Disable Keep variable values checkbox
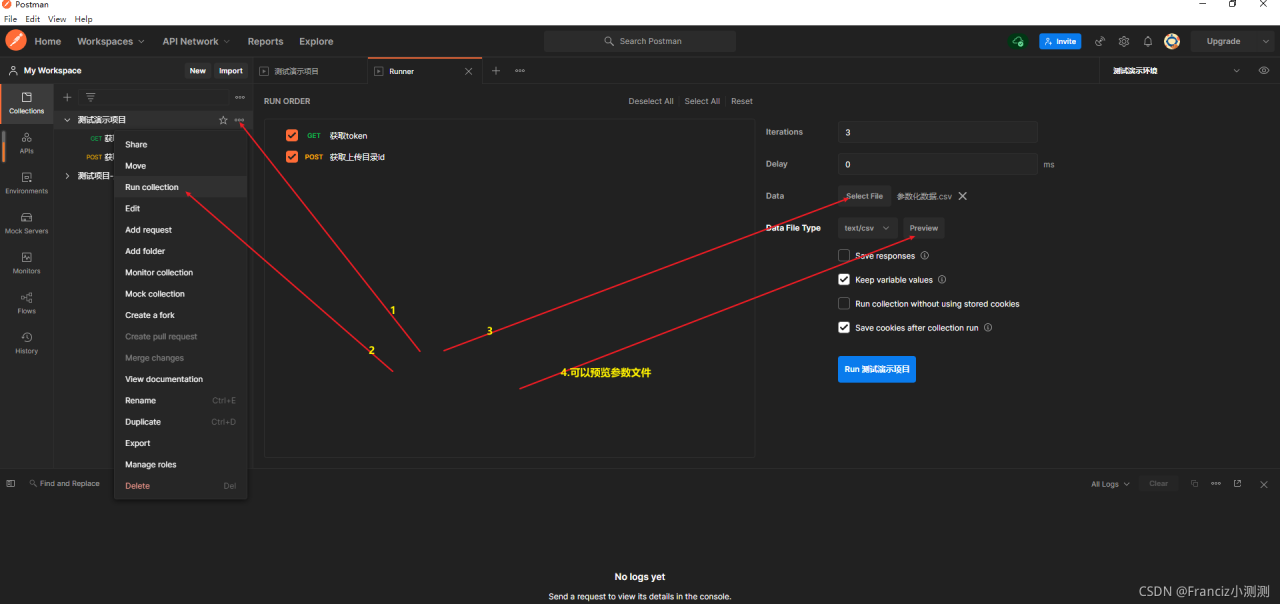This screenshot has width=1280, height=604. (x=844, y=280)
